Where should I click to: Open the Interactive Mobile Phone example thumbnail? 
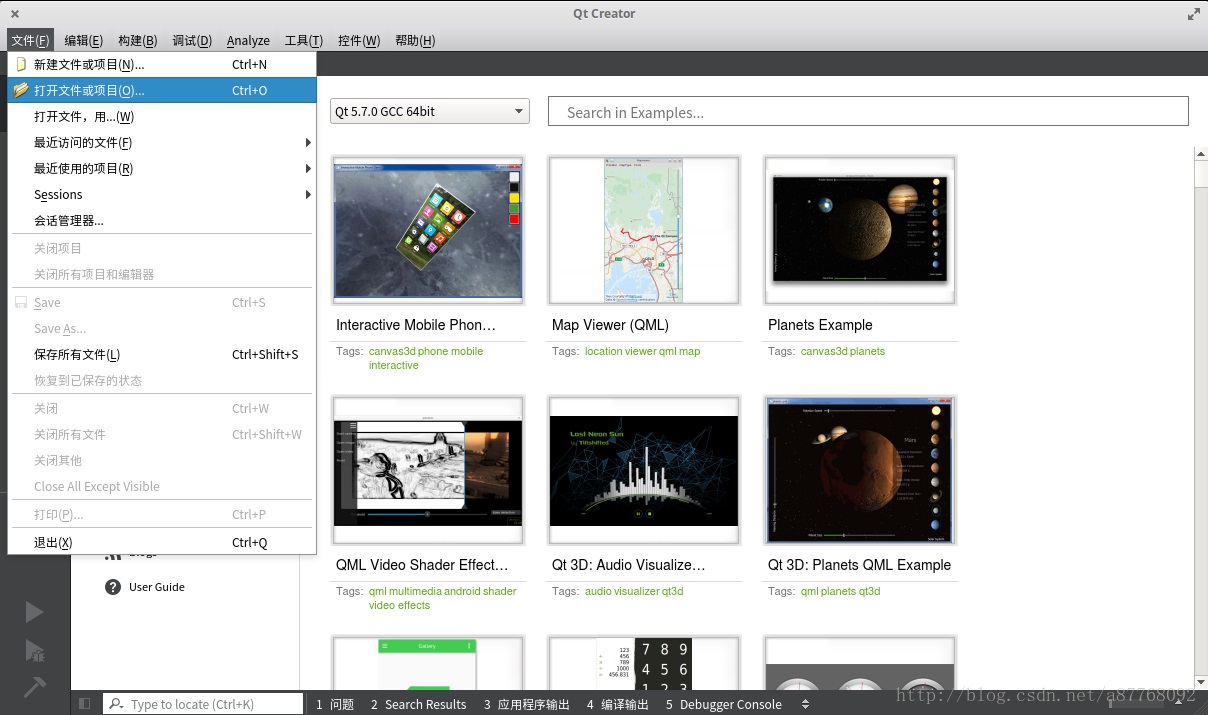point(428,230)
